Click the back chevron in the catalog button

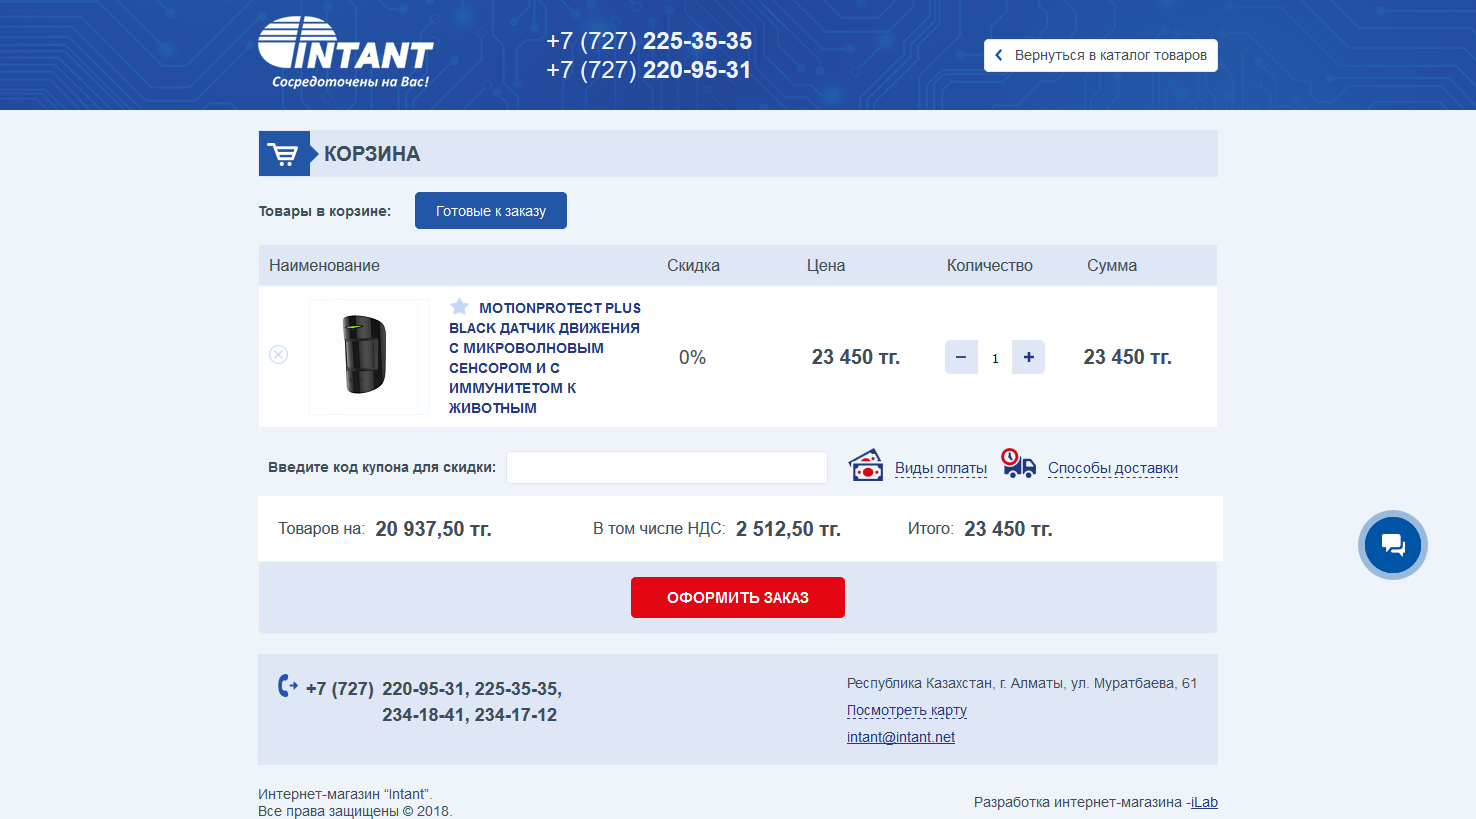[998, 55]
